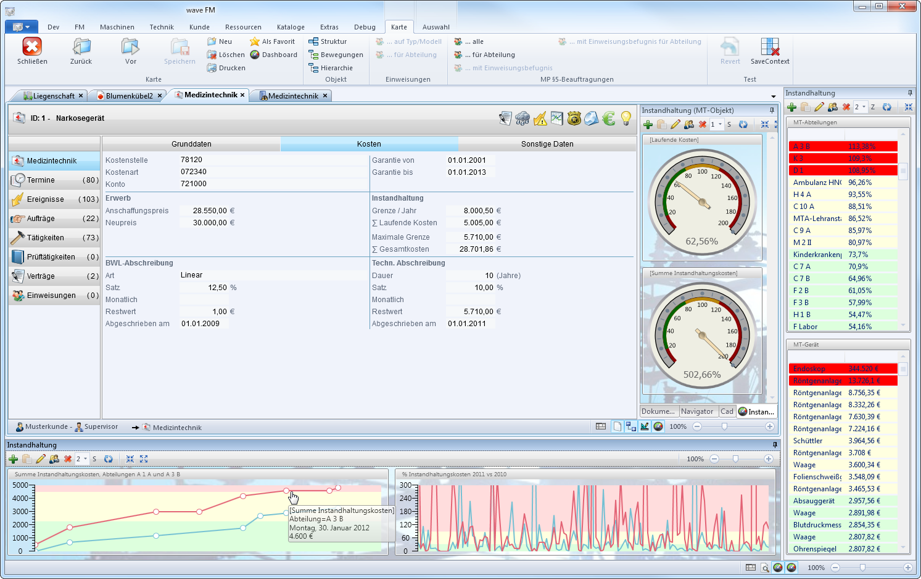Toggle auto-hide pin of bottom Instandhaltung panel
The width and height of the screenshot is (921, 579).
[774, 445]
